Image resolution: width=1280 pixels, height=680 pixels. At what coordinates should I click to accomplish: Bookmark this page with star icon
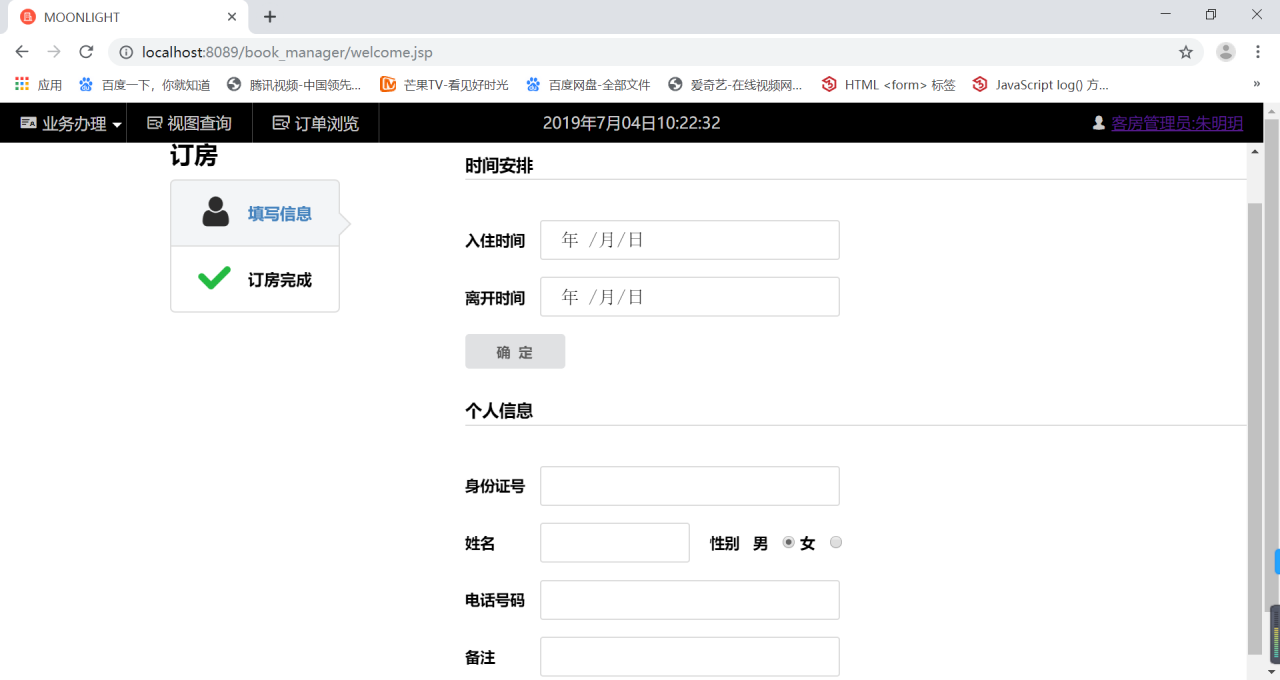coord(1186,52)
